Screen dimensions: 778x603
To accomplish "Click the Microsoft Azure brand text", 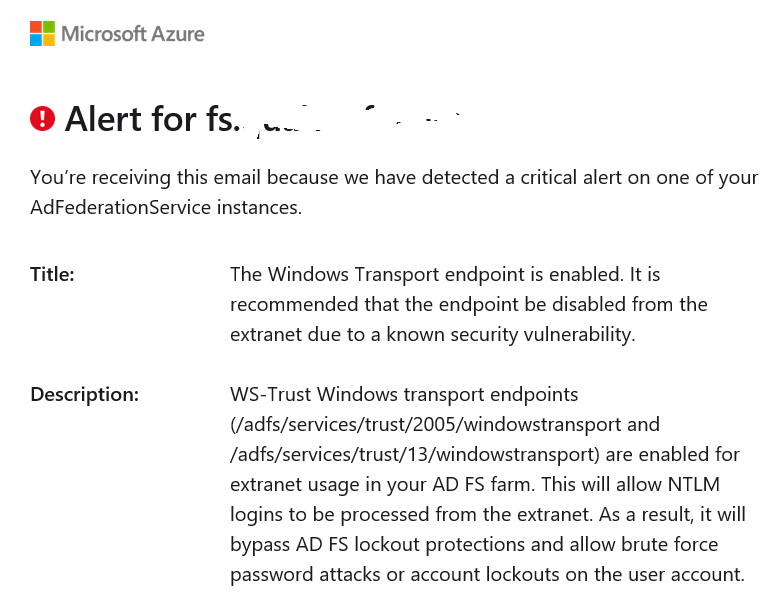I will click(x=133, y=34).
